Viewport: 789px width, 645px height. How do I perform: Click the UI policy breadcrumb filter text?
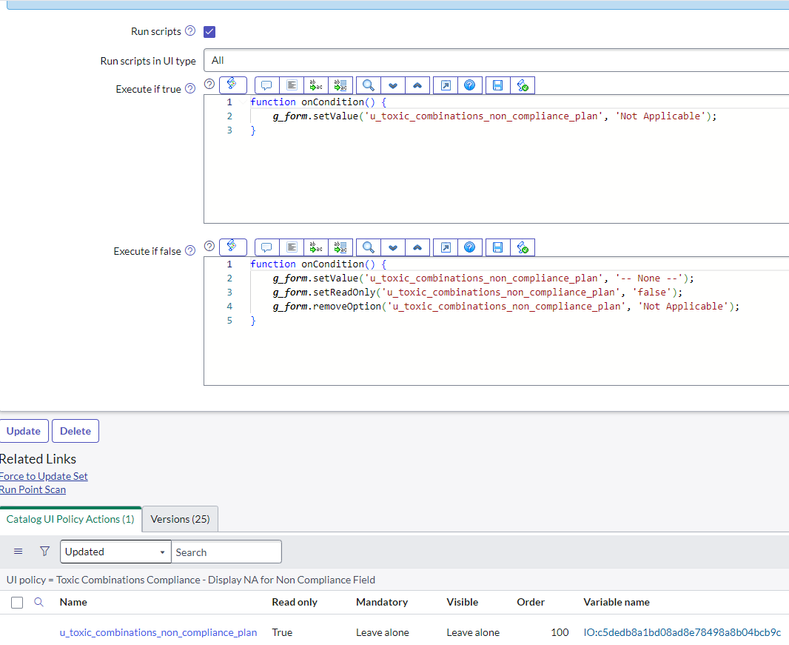pyautogui.click(x=191, y=580)
